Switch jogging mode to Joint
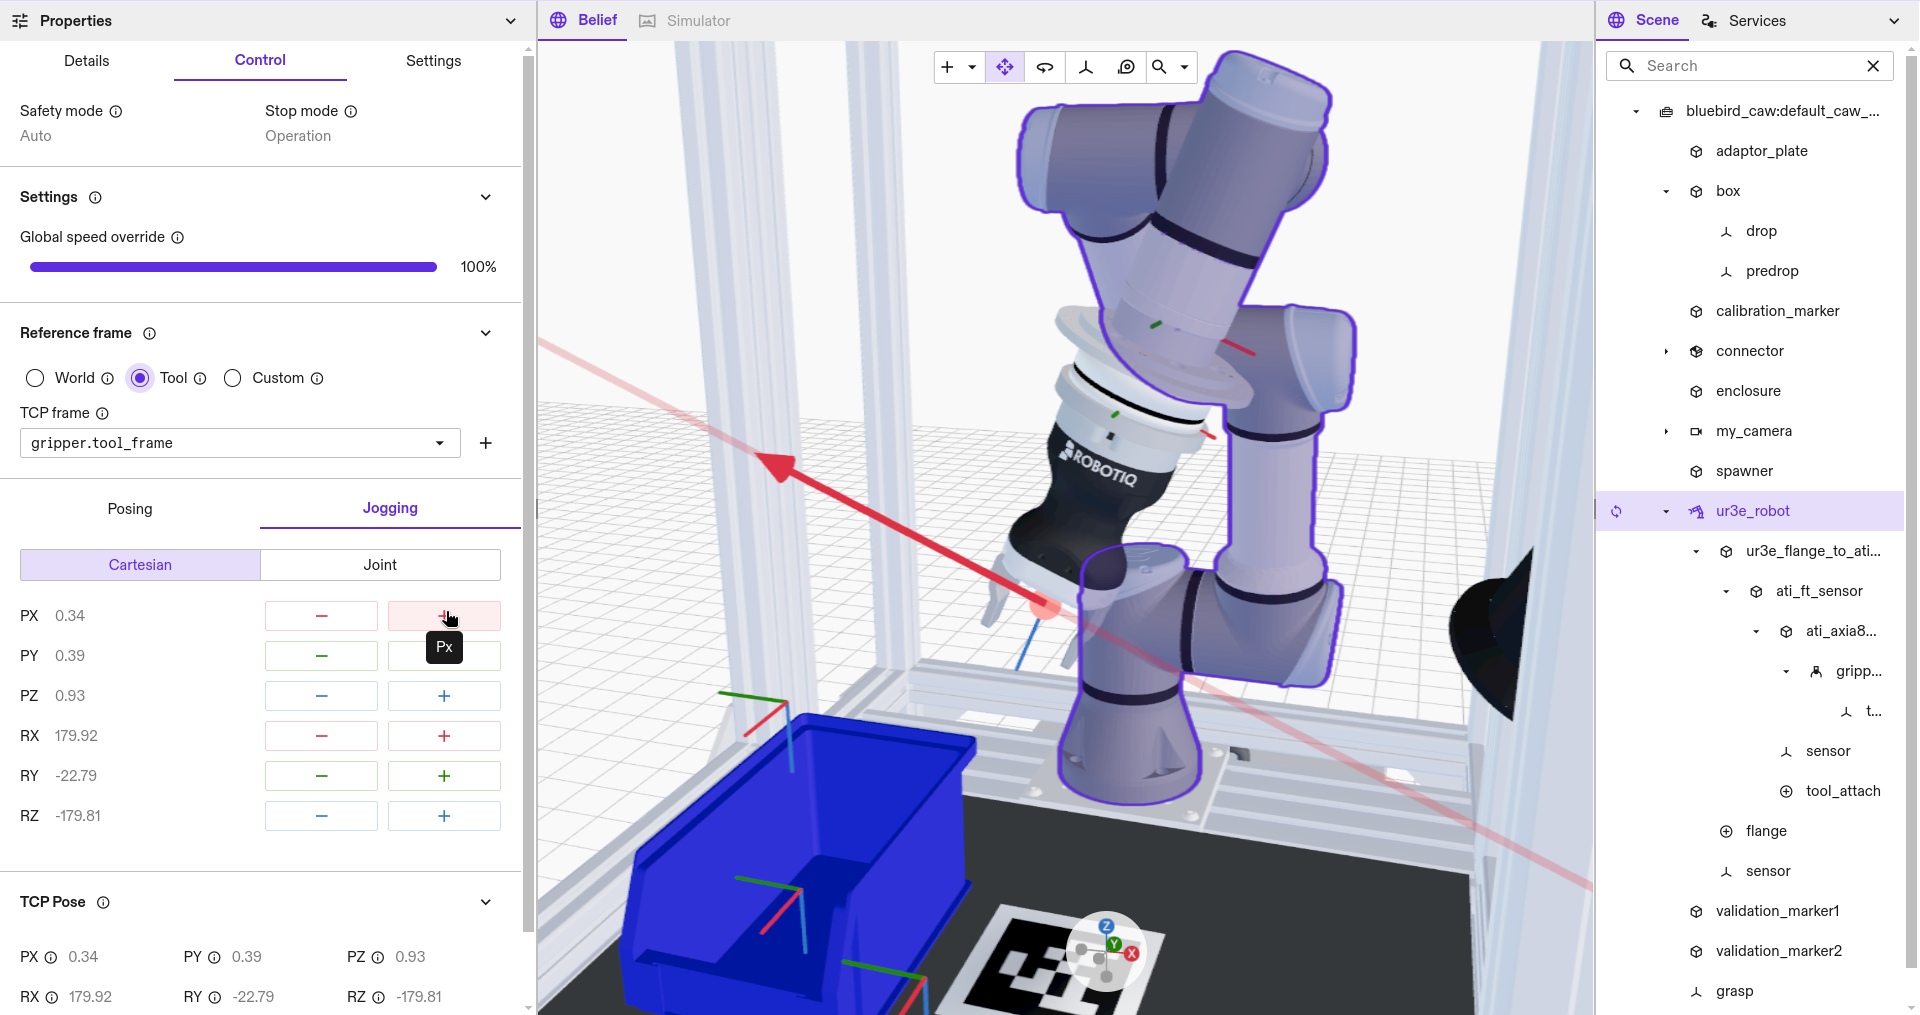The width and height of the screenshot is (1920, 1015). pos(380,565)
